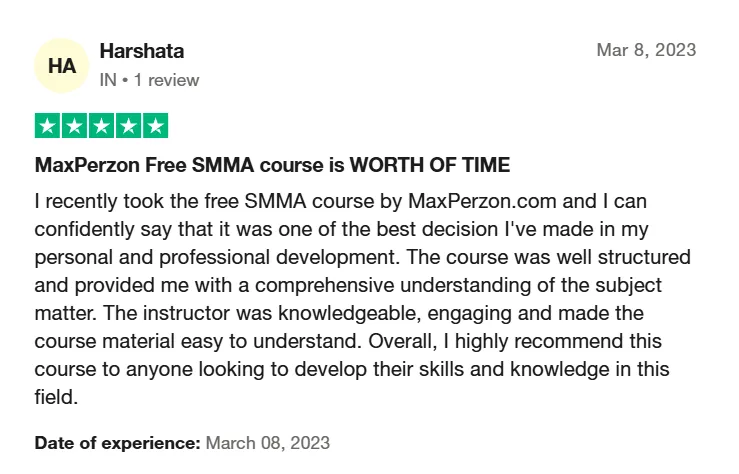Open the review title about MaxPerzon SMMA course
Image resolution: width=739 pixels, height=474 pixels.
[272, 165]
